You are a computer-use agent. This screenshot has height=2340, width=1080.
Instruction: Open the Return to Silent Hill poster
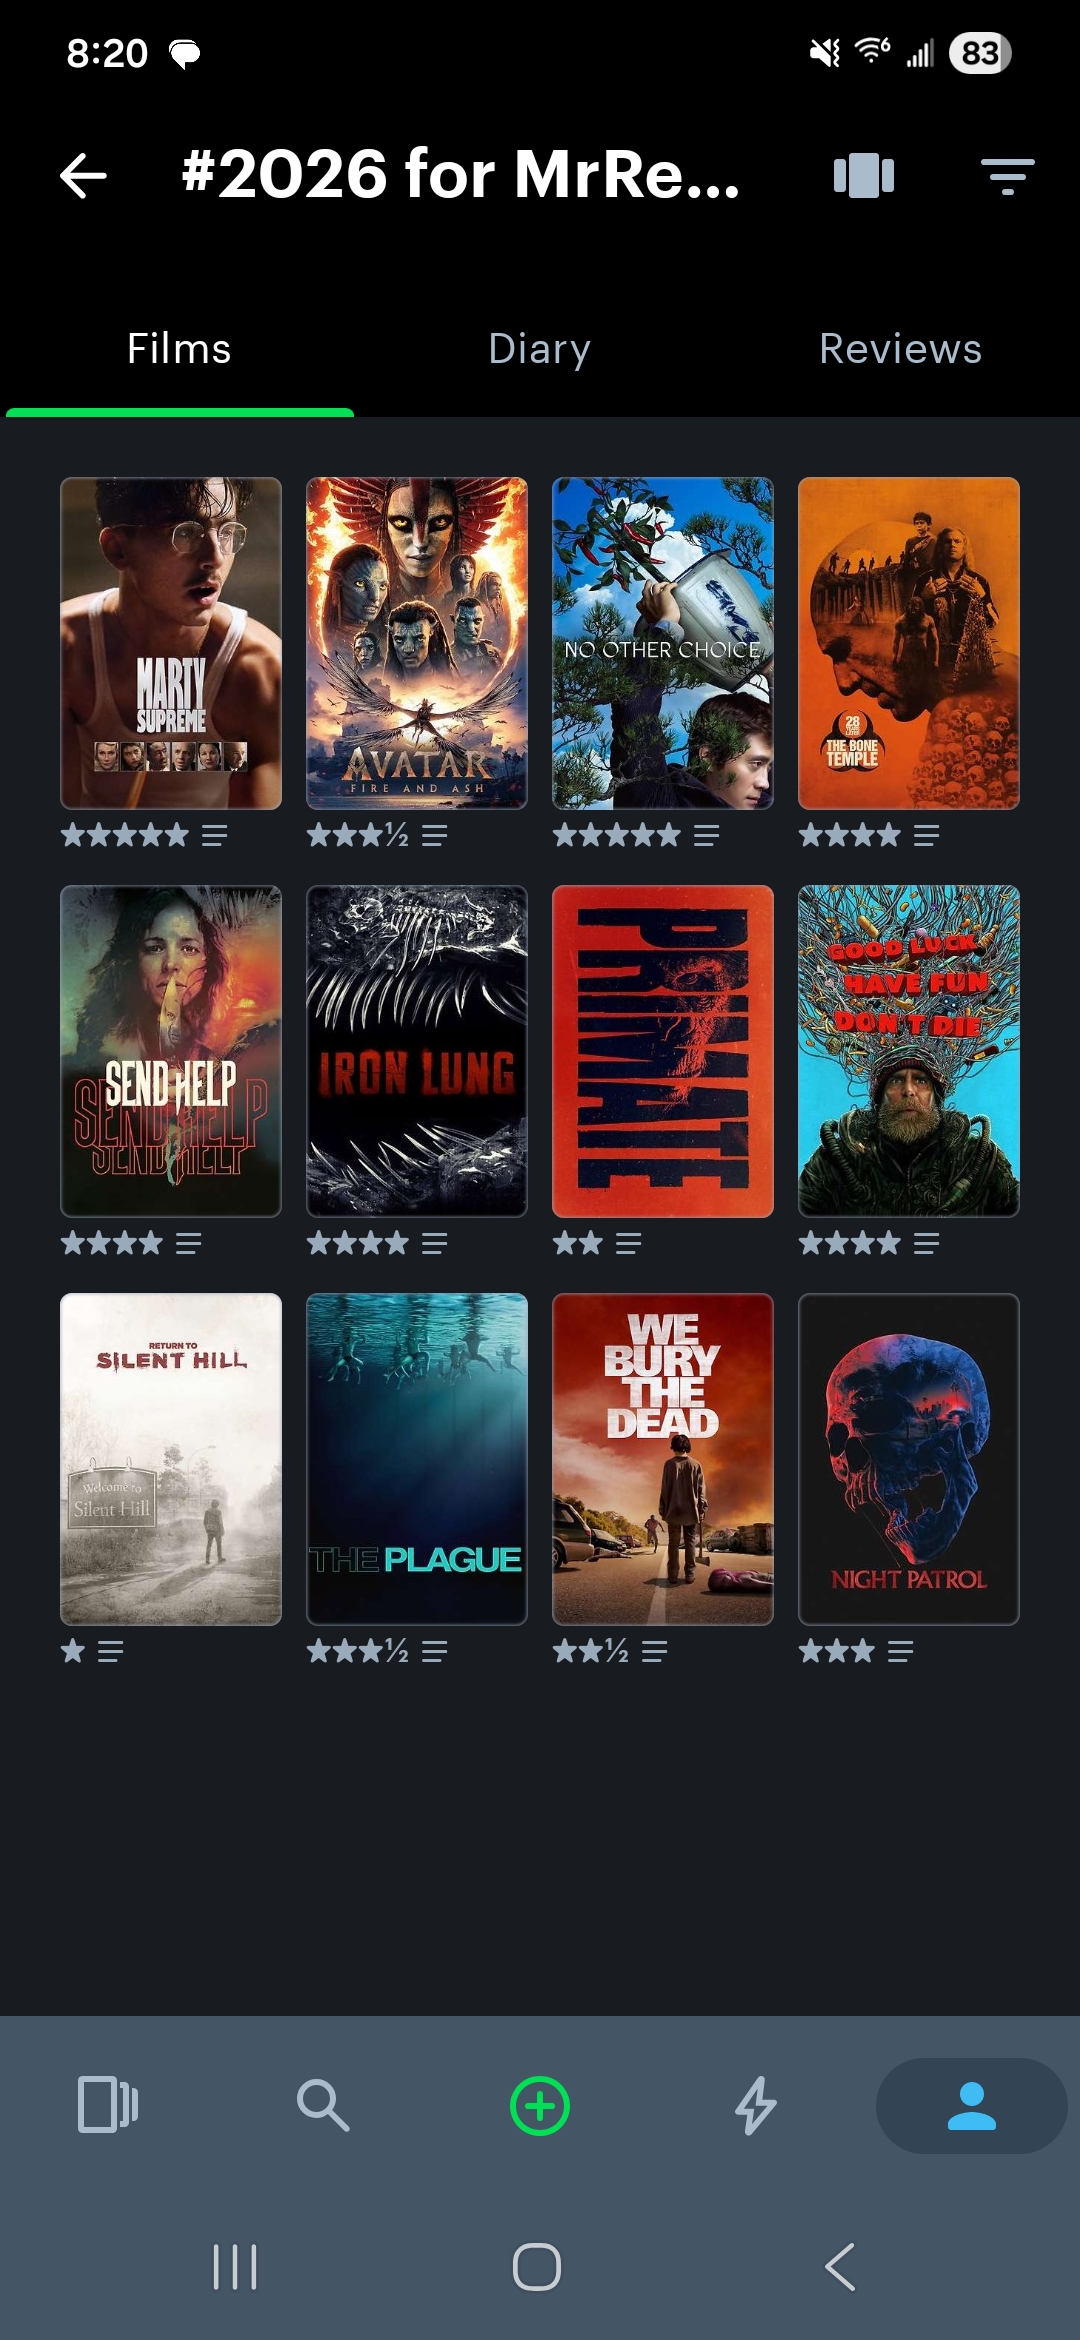pyautogui.click(x=171, y=1459)
